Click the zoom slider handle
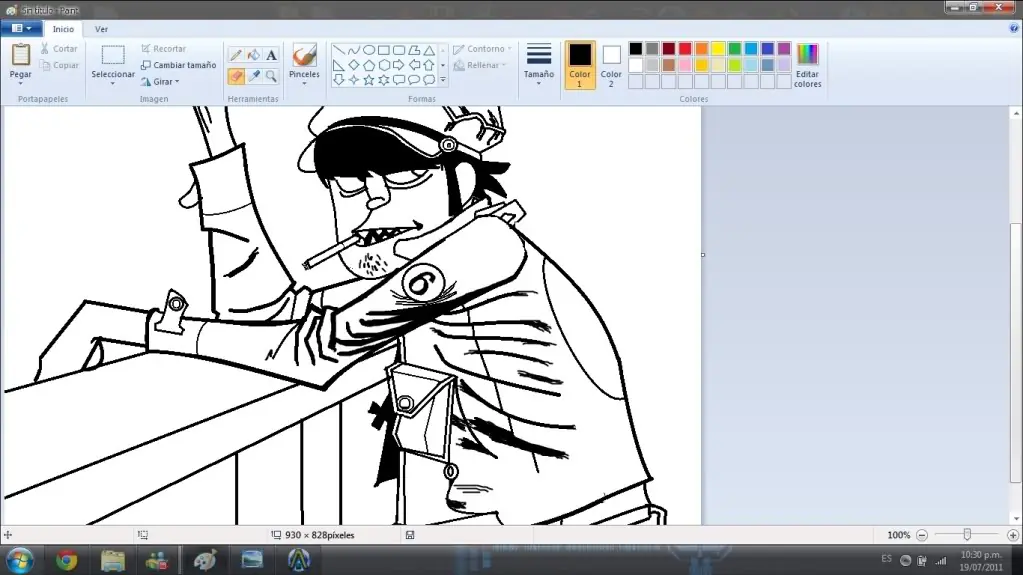 click(x=968, y=535)
